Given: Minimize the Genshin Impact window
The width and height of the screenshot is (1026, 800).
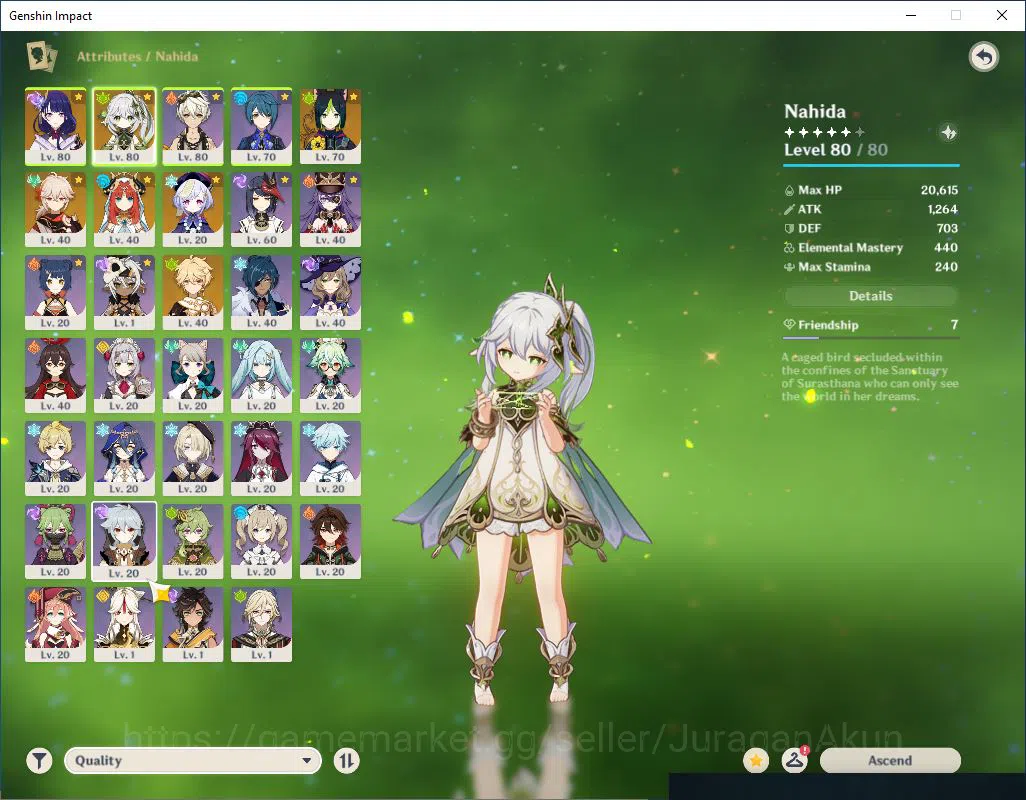Looking at the screenshot, I should click(911, 15).
